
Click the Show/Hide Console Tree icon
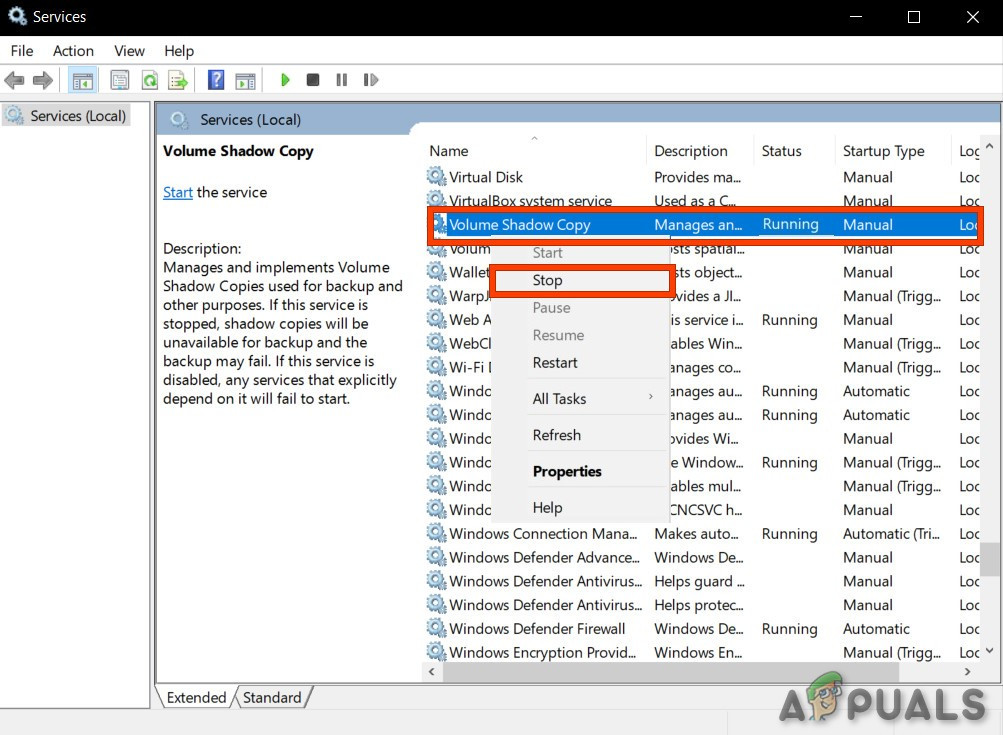(x=83, y=80)
